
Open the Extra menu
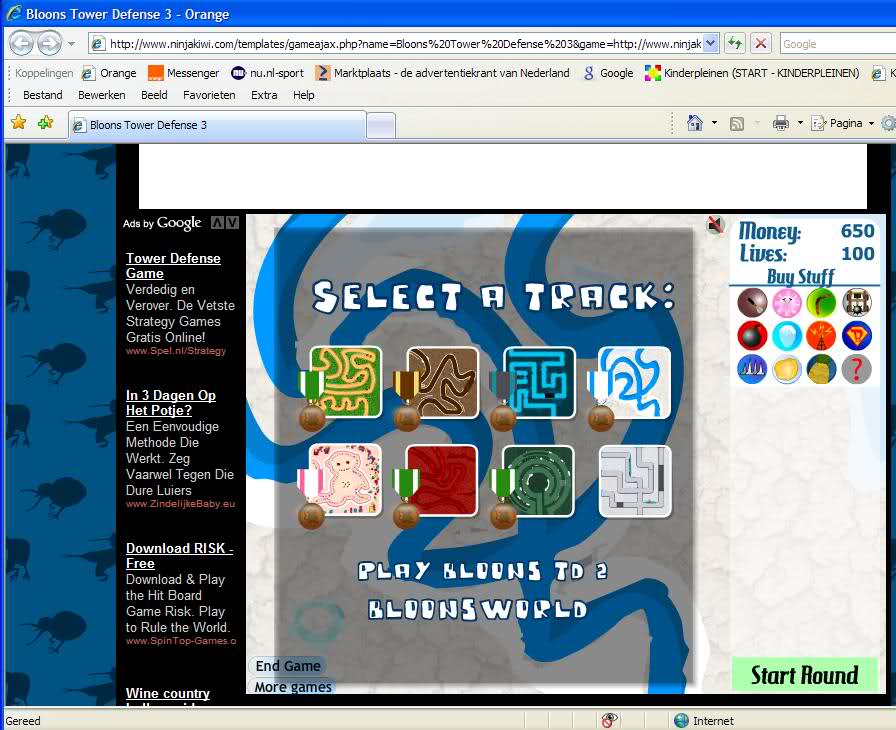264,95
